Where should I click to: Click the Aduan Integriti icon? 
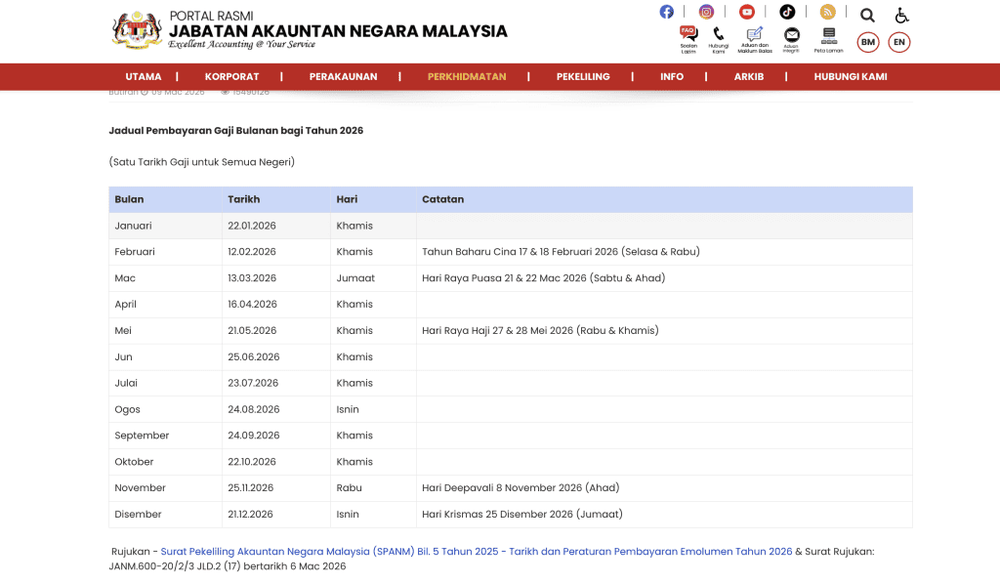tap(791, 36)
